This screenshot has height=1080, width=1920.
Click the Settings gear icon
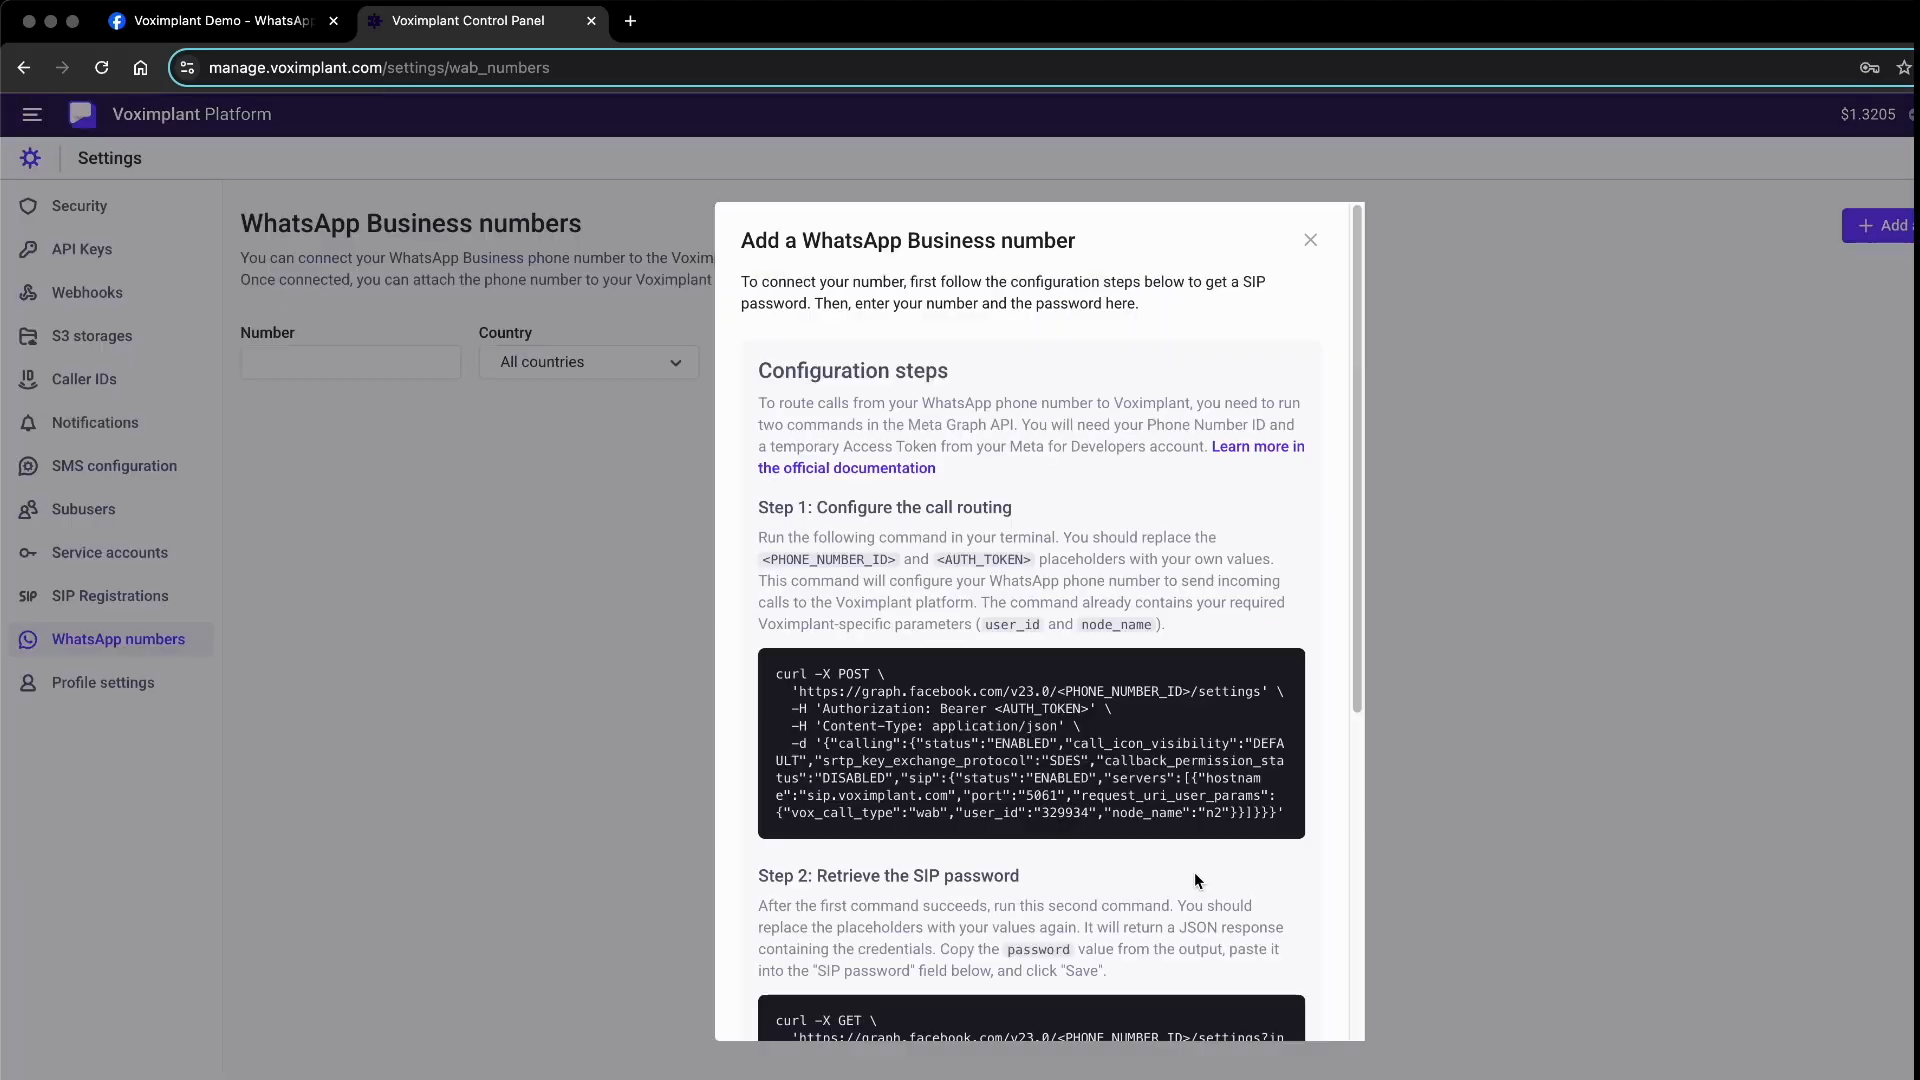(x=30, y=158)
